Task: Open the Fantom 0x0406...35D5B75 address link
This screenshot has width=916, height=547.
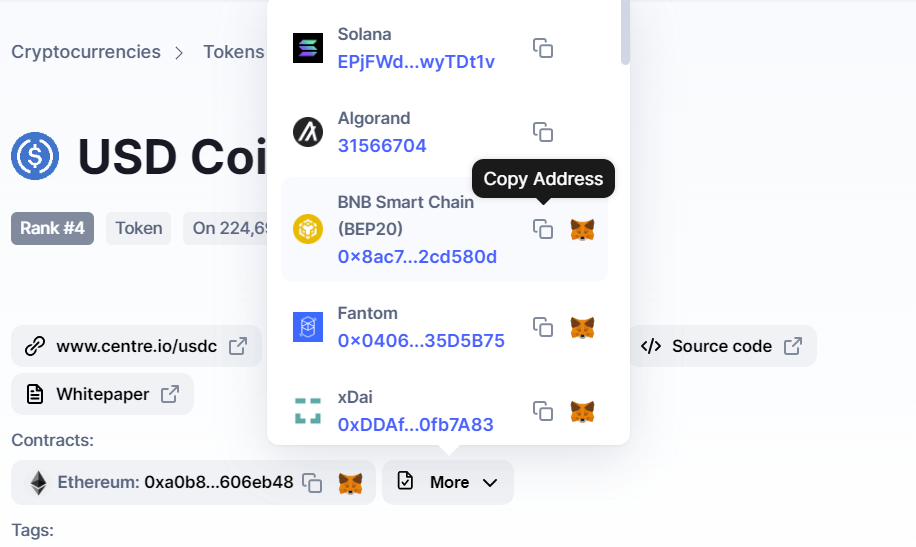Action: pyautogui.click(x=421, y=341)
